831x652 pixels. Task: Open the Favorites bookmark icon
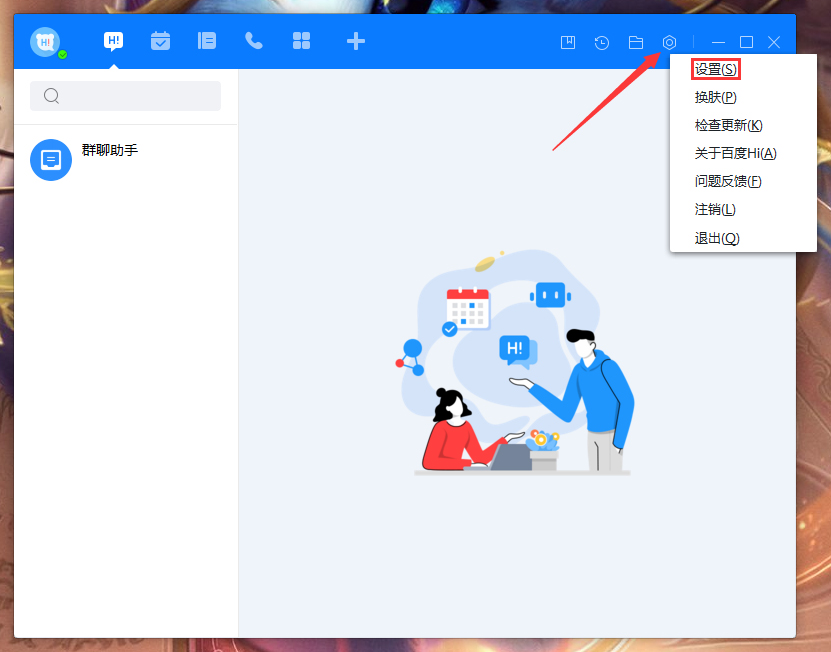568,42
